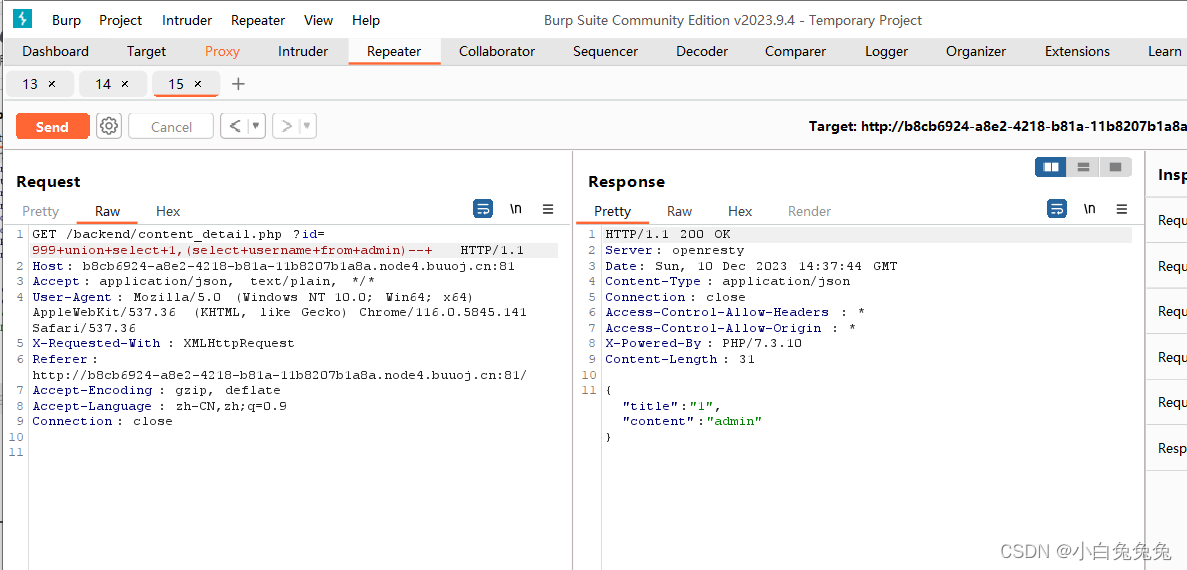Toggle word wrap icon in Request panel
This screenshot has height=570, width=1187.
(483, 209)
